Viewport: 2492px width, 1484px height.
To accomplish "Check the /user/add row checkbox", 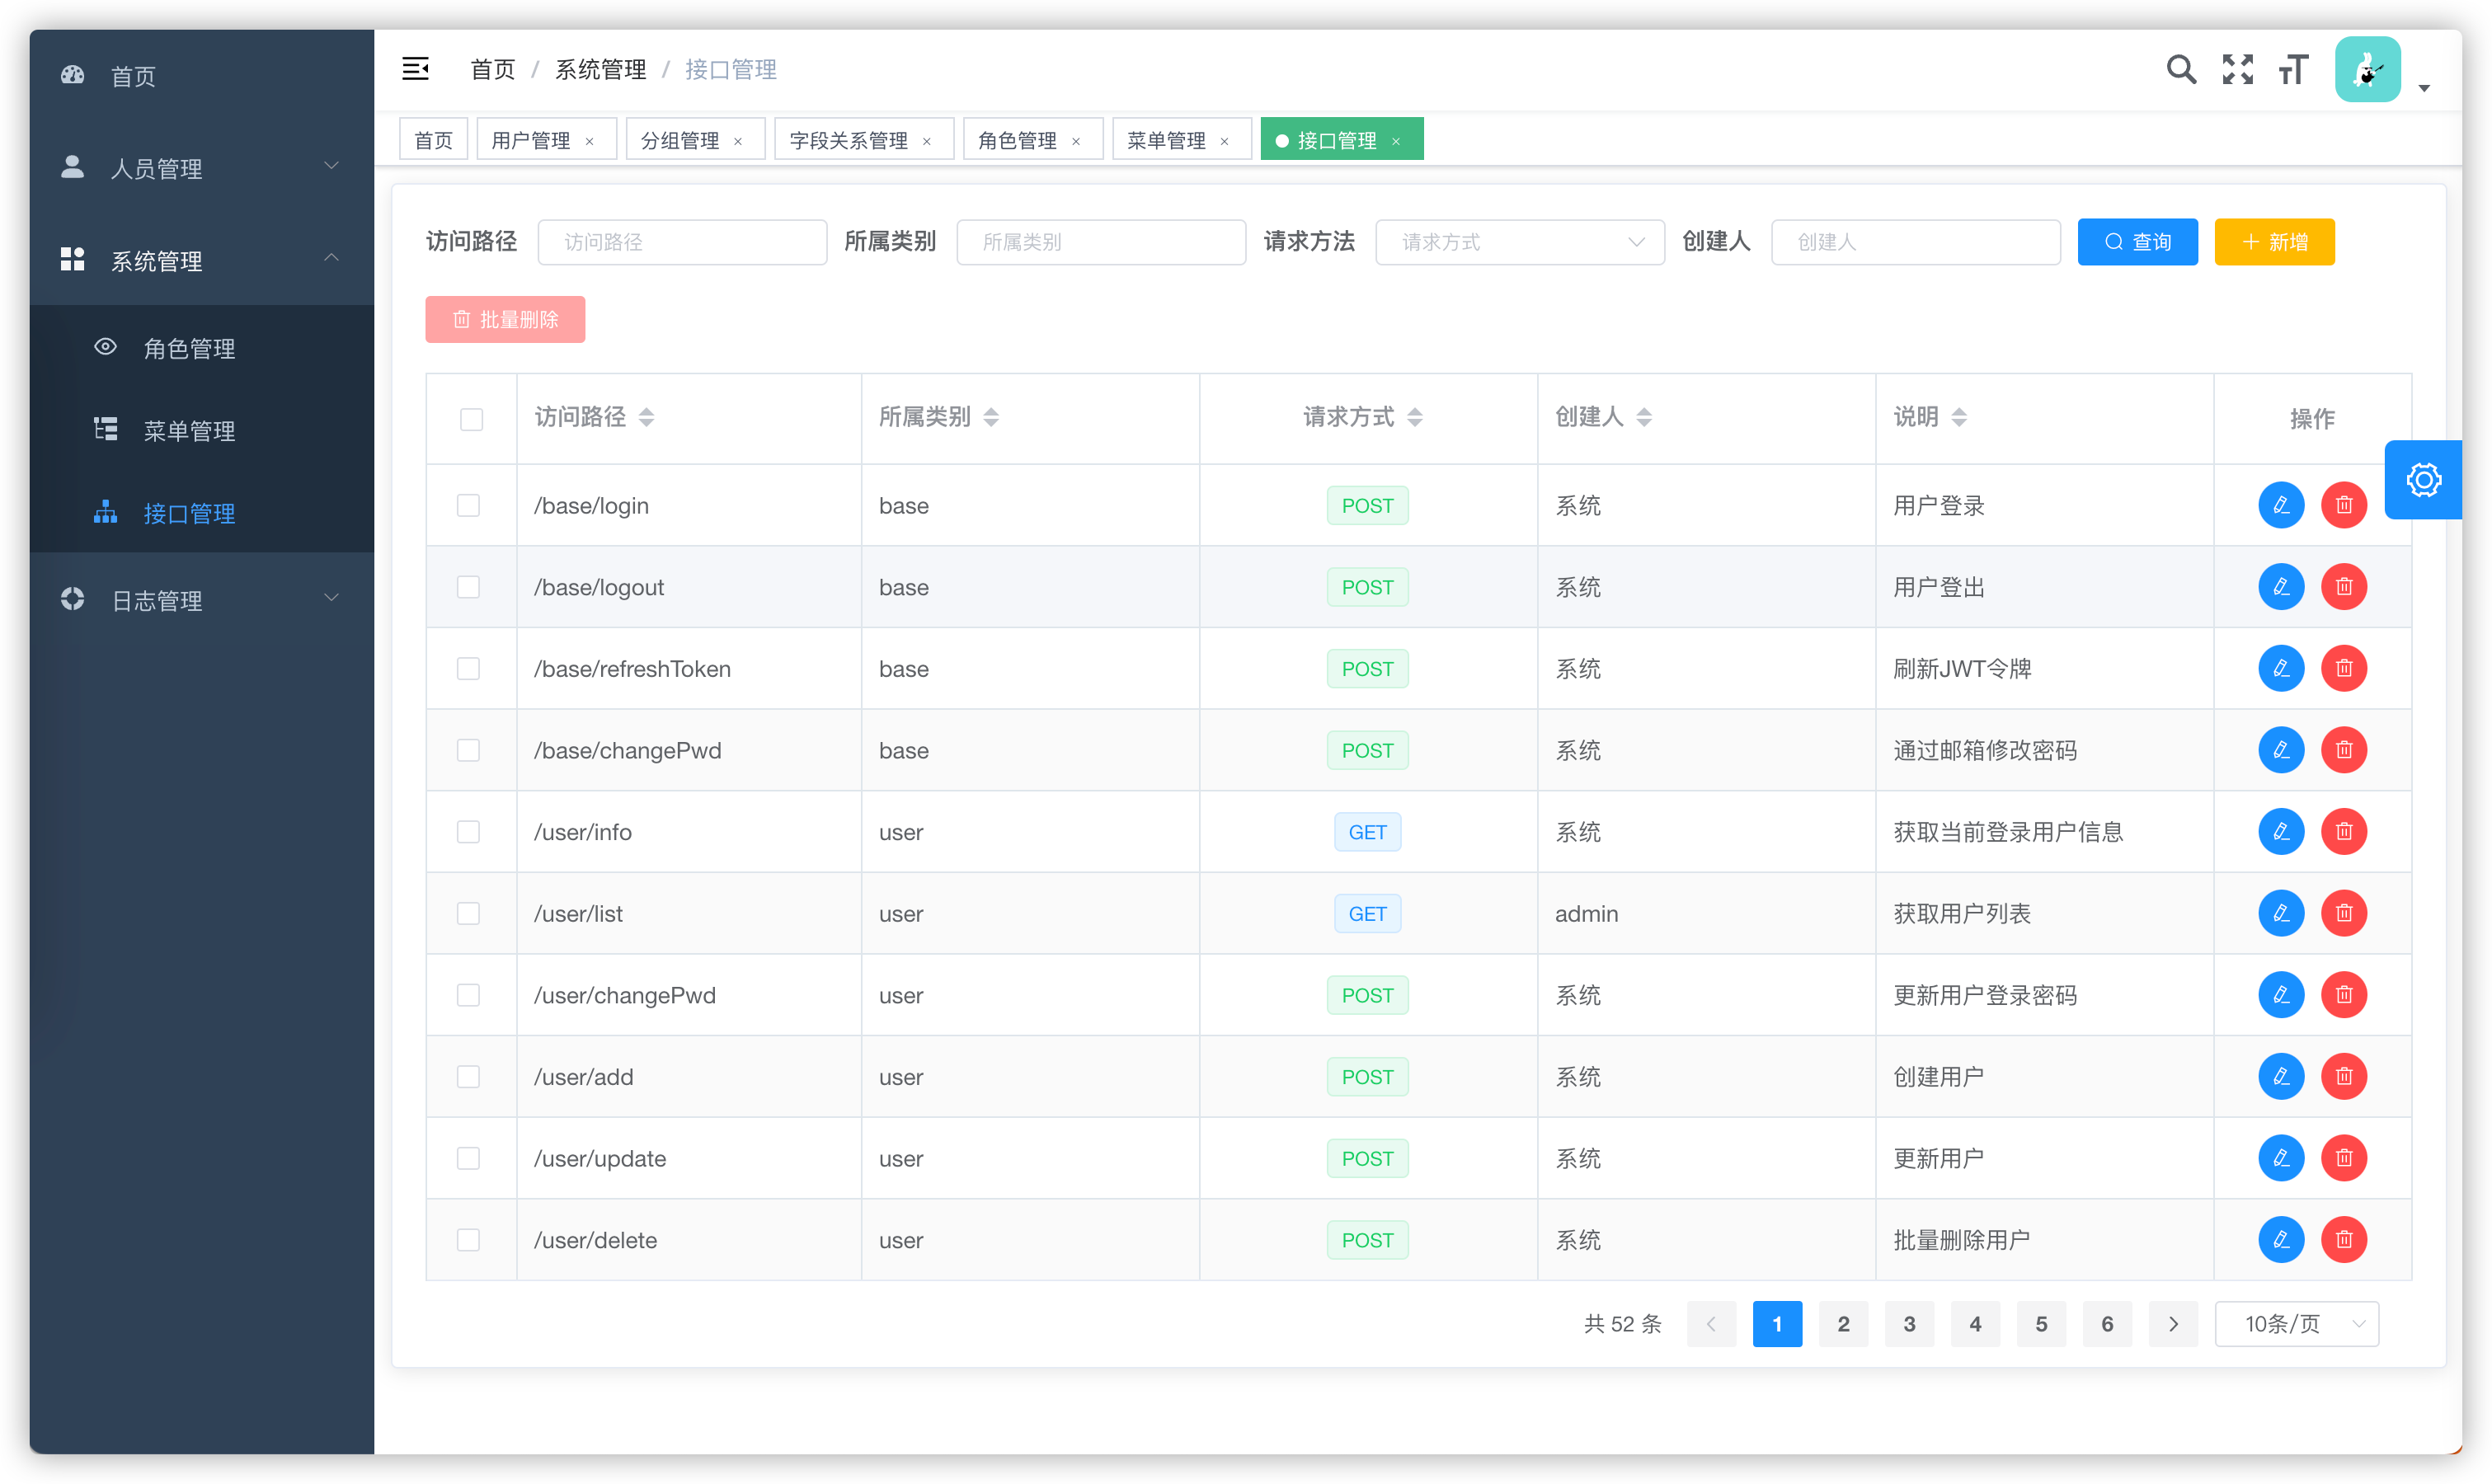I will 468,1077.
